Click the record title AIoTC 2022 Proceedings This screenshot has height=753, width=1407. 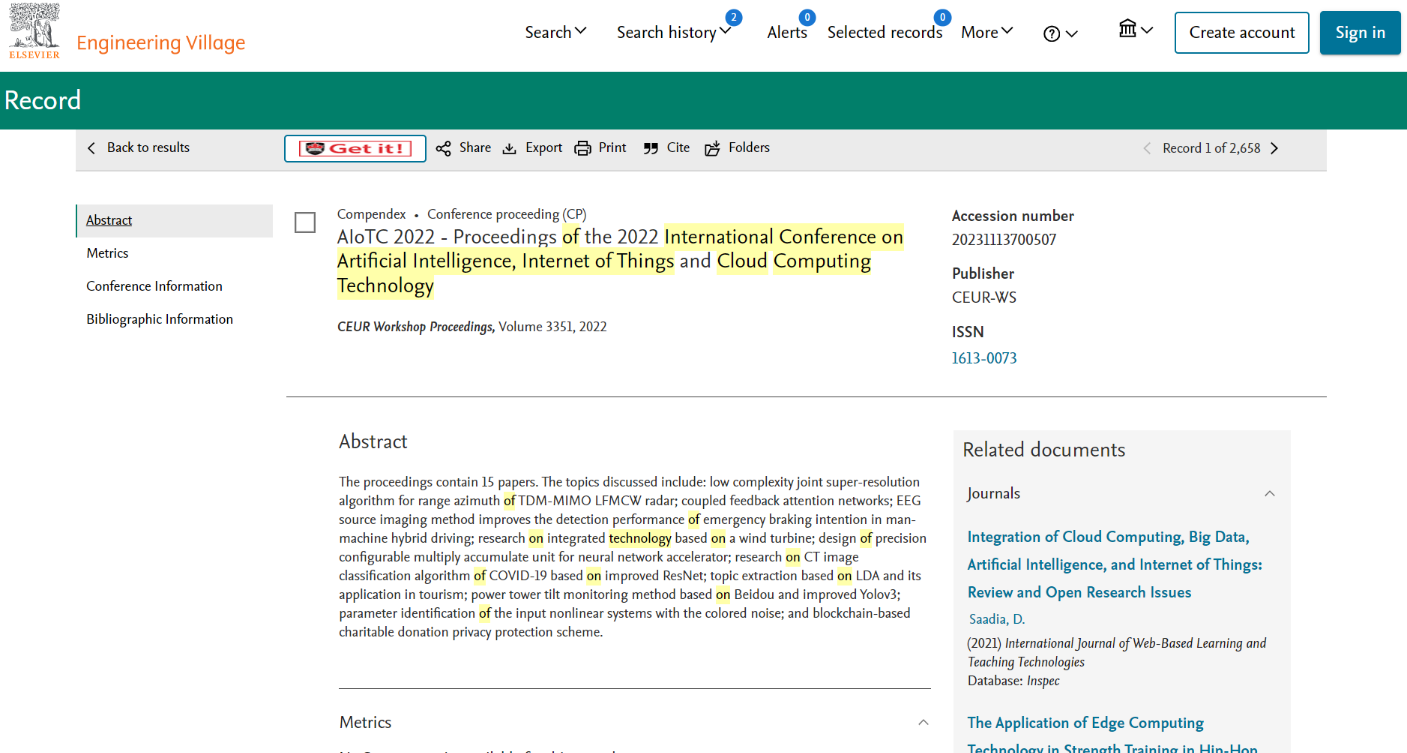[x=620, y=261]
